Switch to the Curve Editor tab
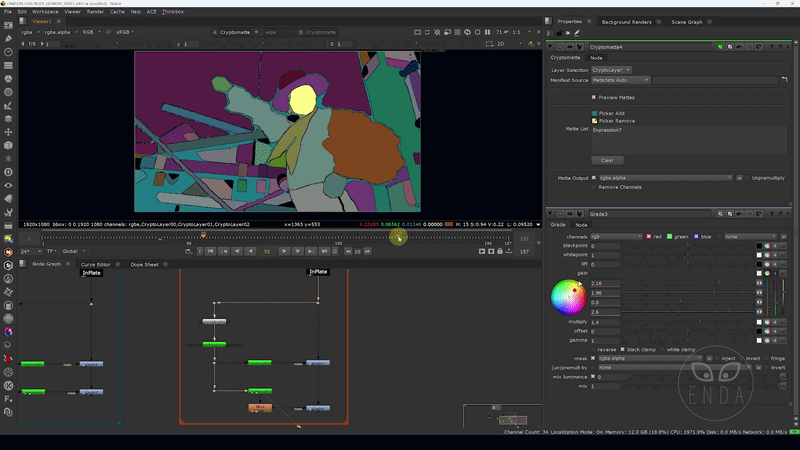The image size is (800, 450). point(95,264)
